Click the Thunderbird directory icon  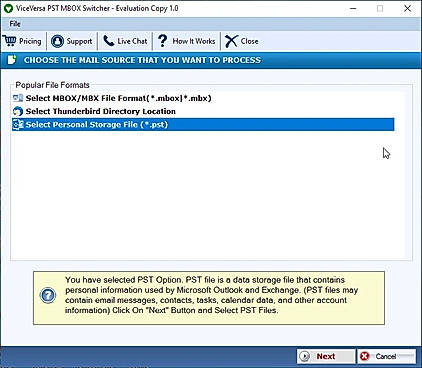tap(18, 111)
